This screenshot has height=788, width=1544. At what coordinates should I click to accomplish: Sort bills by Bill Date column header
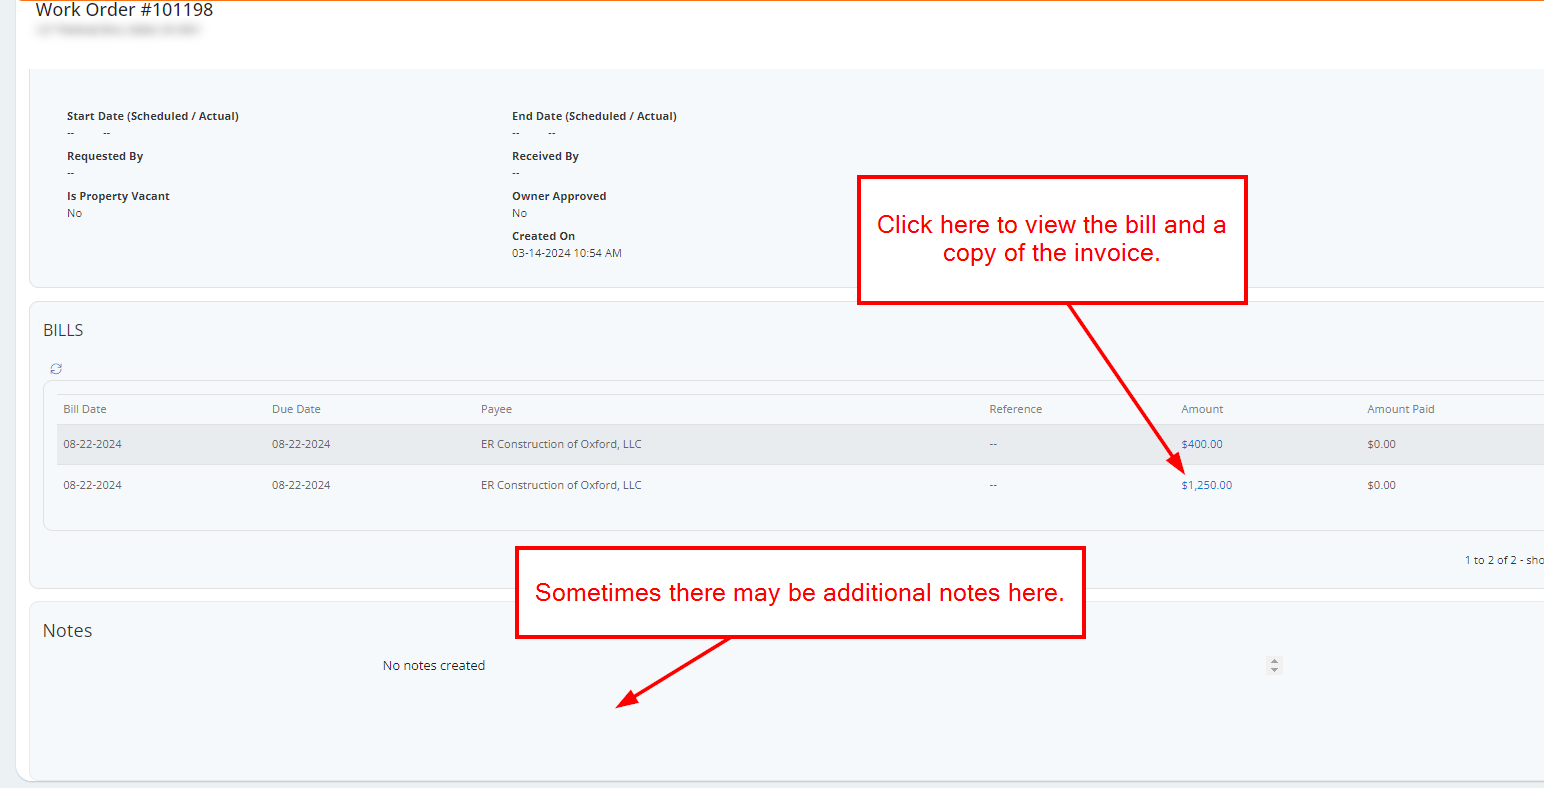(85, 409)
